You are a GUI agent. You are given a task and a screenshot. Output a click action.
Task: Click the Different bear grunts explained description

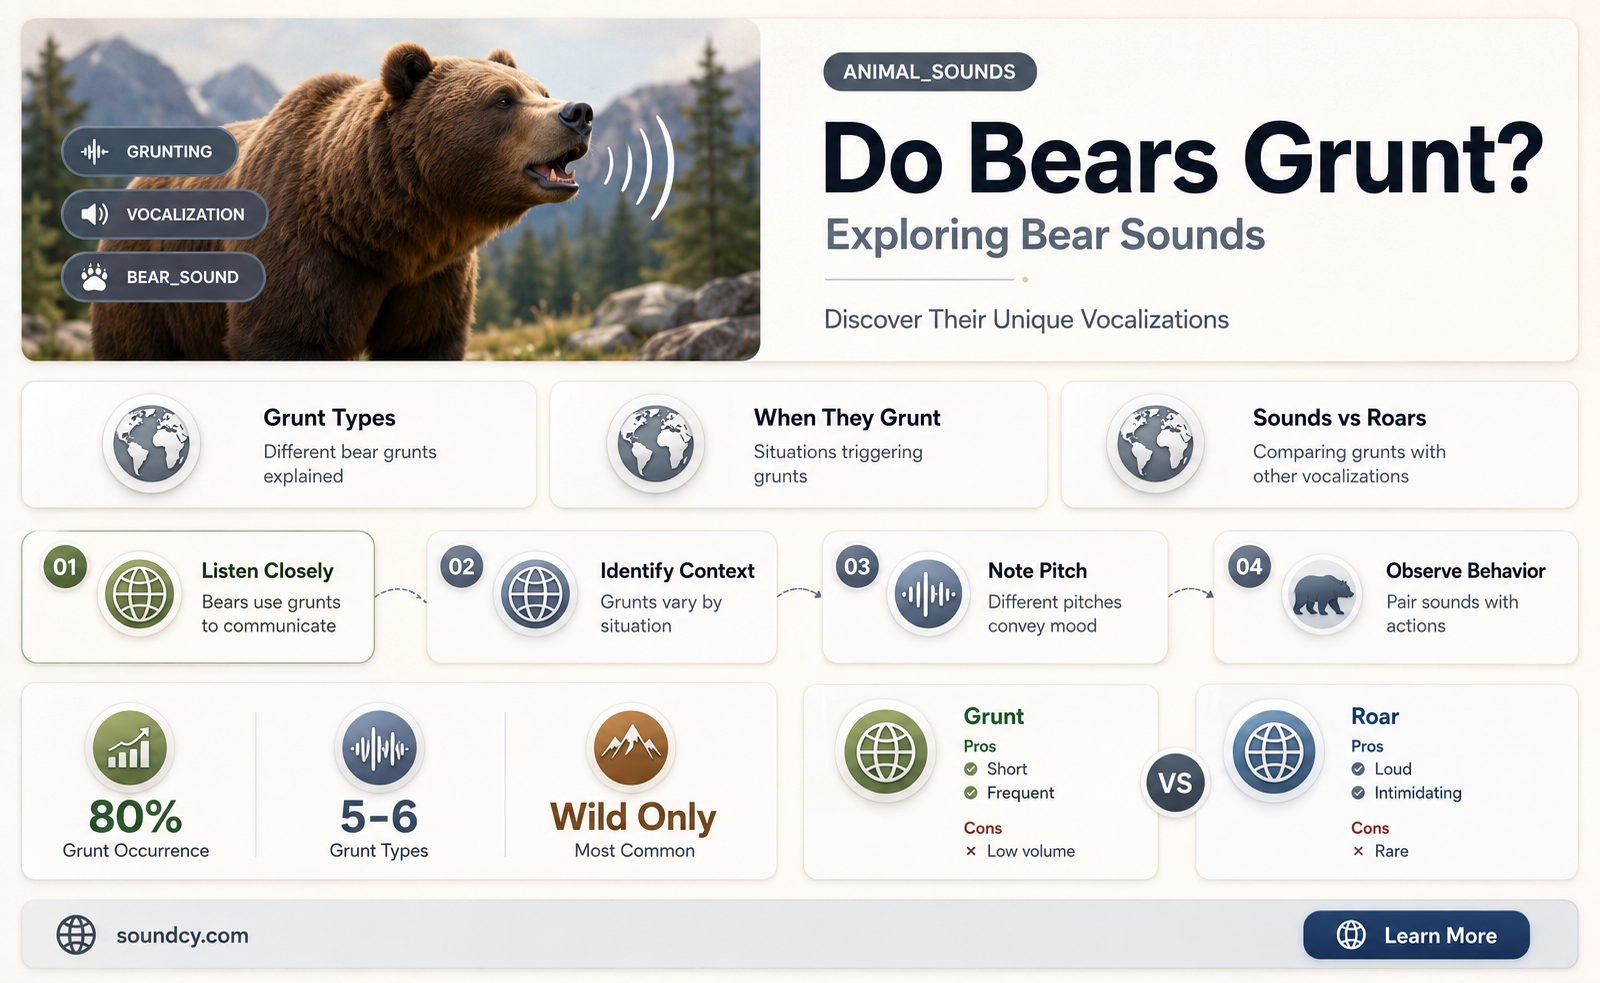pos(350,464)
